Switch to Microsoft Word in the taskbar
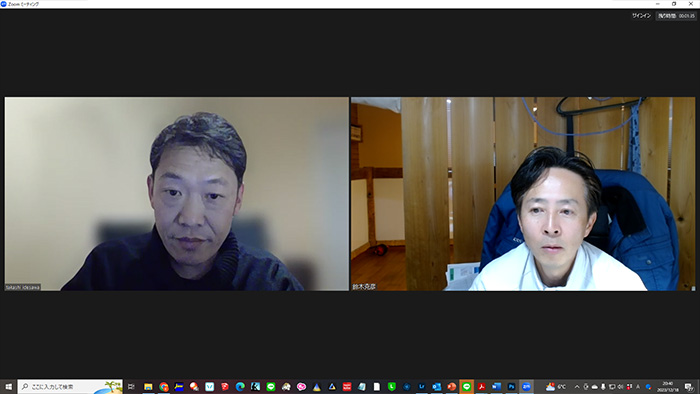Viewport: 700px width, 394px height. [496, 386]
